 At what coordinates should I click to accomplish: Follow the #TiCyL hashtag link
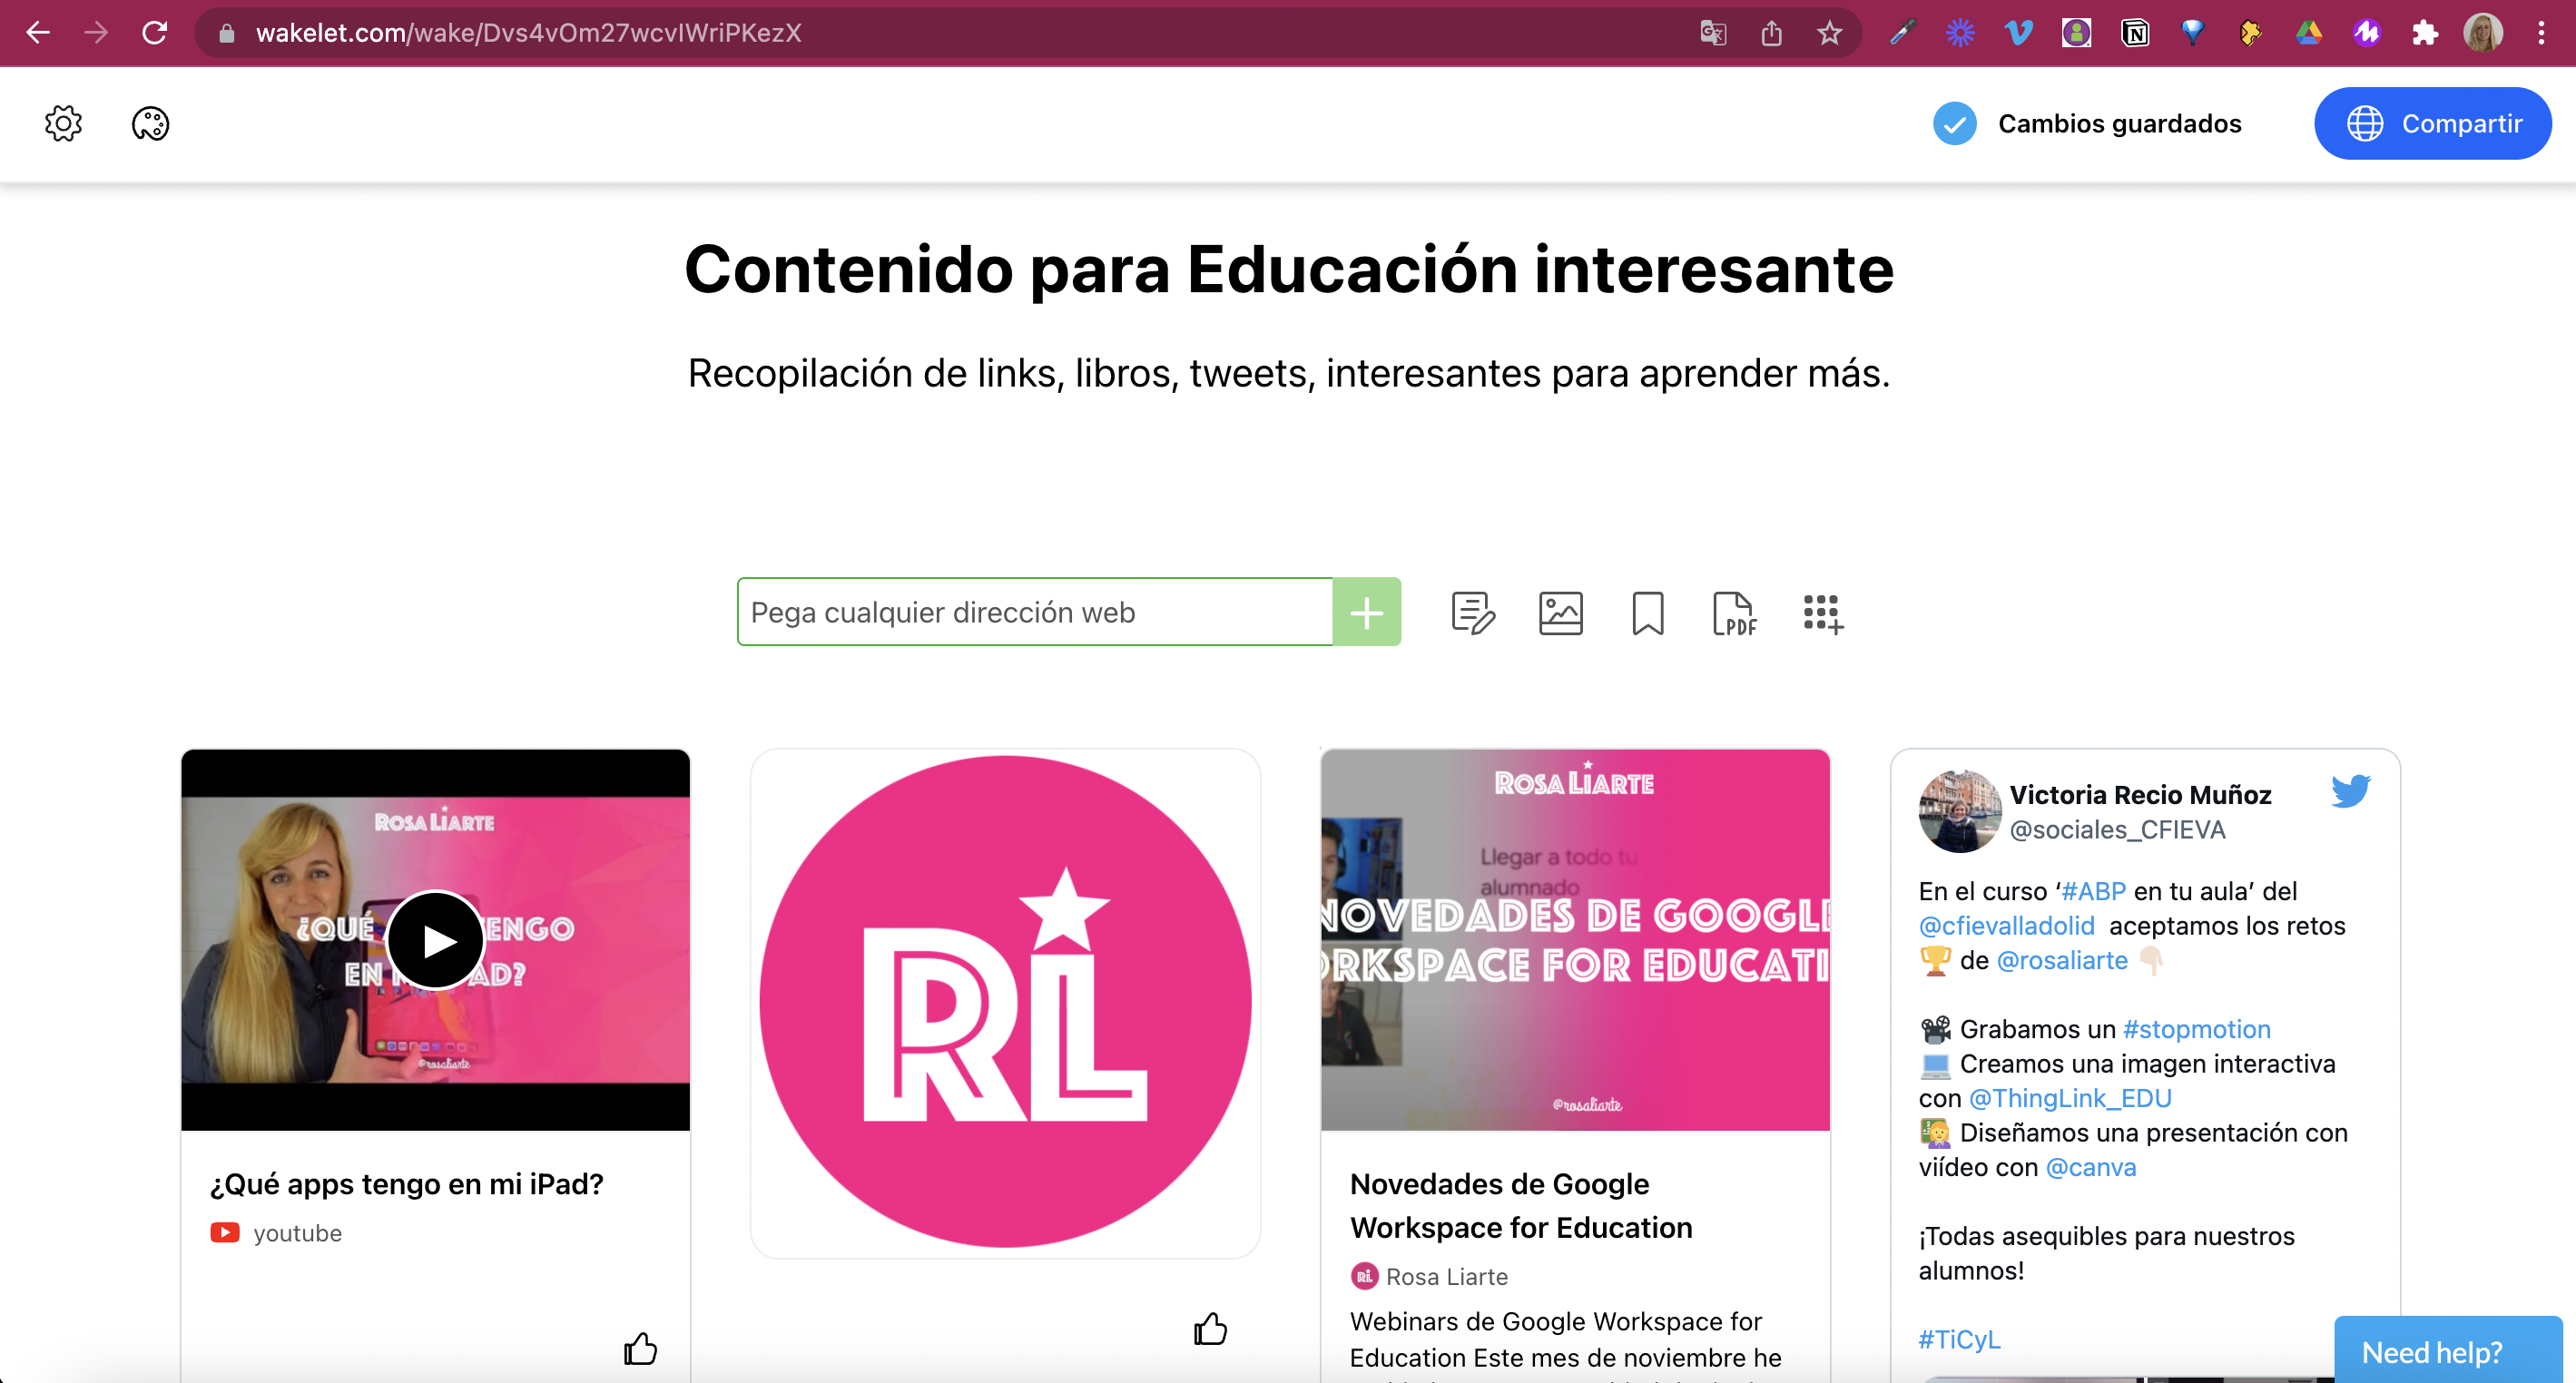pyautogui.click(x=1958, y=1339)
